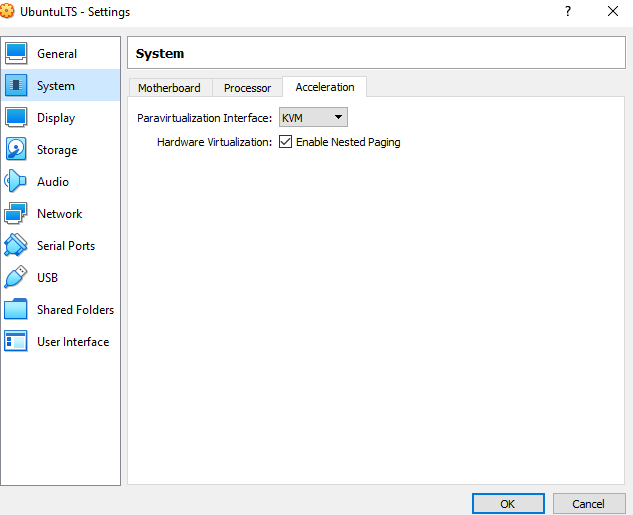The width and height of the screenshot is (633, 515).
Task: Click the User Interface window icon
Action: (16, 341)
